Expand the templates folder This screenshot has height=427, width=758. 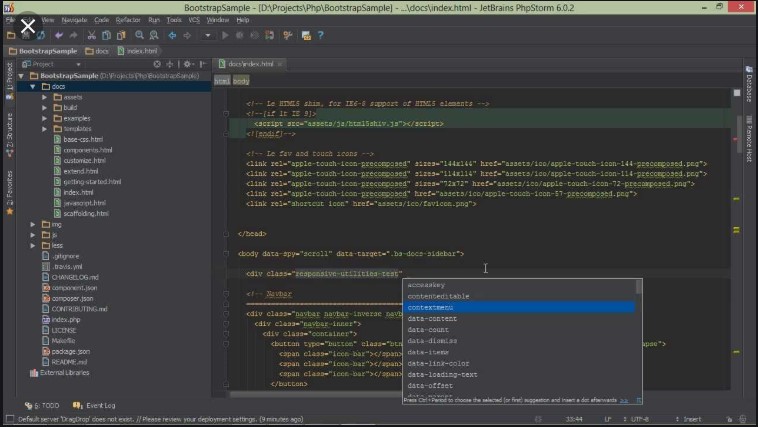[44, 129]
